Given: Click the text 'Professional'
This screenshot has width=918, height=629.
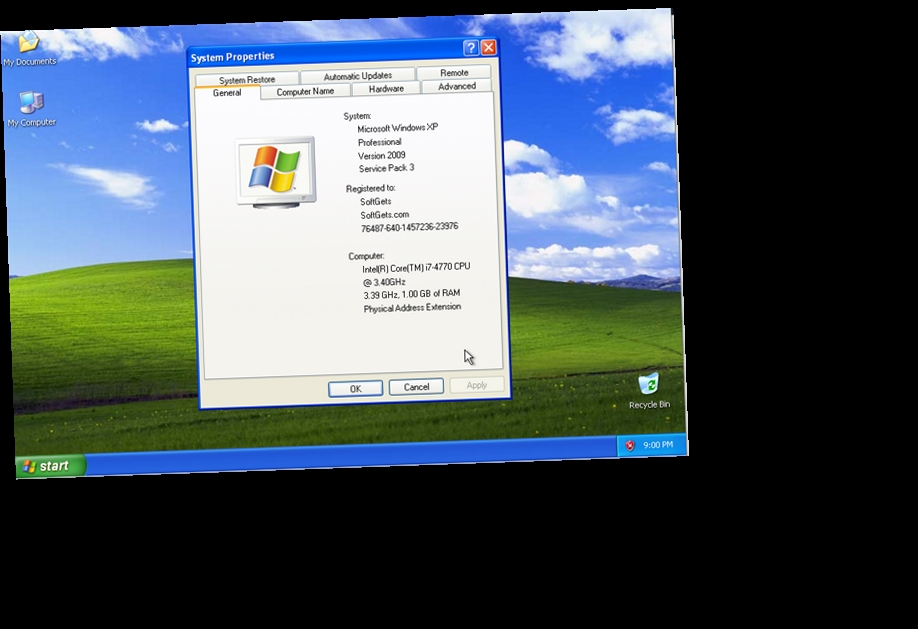Looking at the screenshot, I should coord(379,142).
